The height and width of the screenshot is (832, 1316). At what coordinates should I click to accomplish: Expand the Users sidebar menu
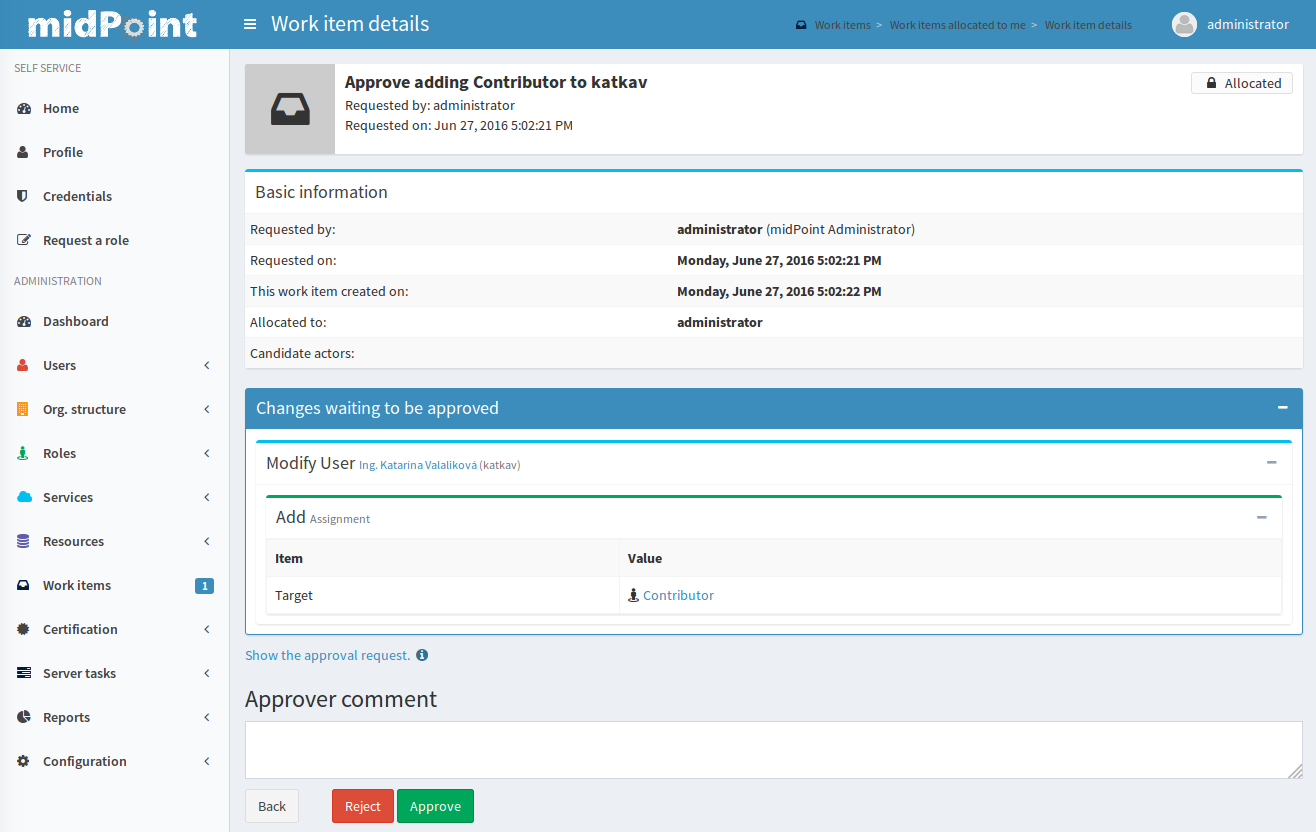point(206,366)
